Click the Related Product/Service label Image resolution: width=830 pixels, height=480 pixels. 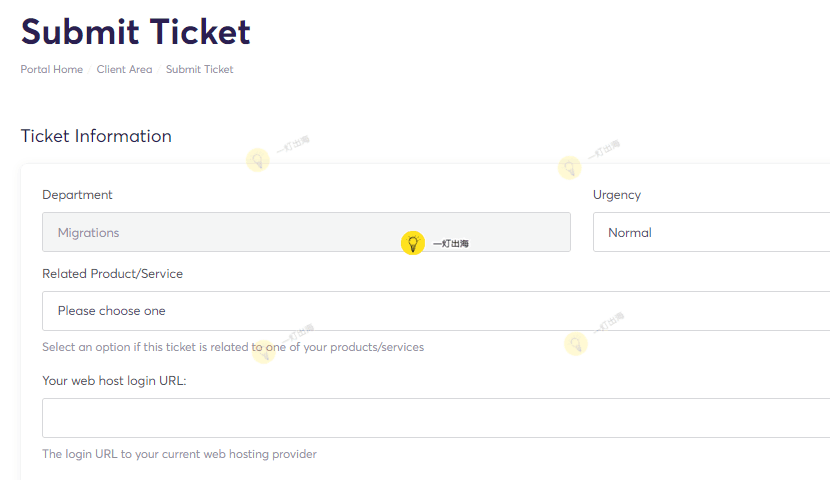pyautogui.click(x=112, y=273)
